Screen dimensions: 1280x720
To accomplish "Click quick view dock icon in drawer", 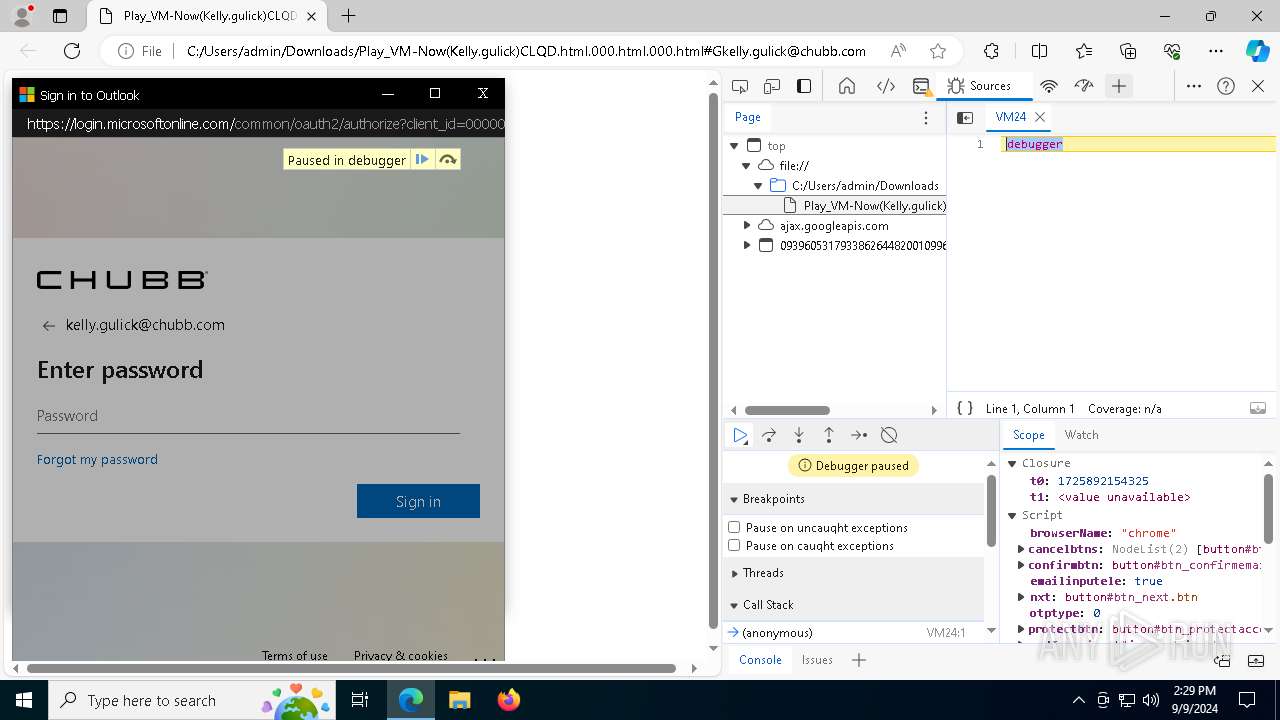I will point(1222,660).
